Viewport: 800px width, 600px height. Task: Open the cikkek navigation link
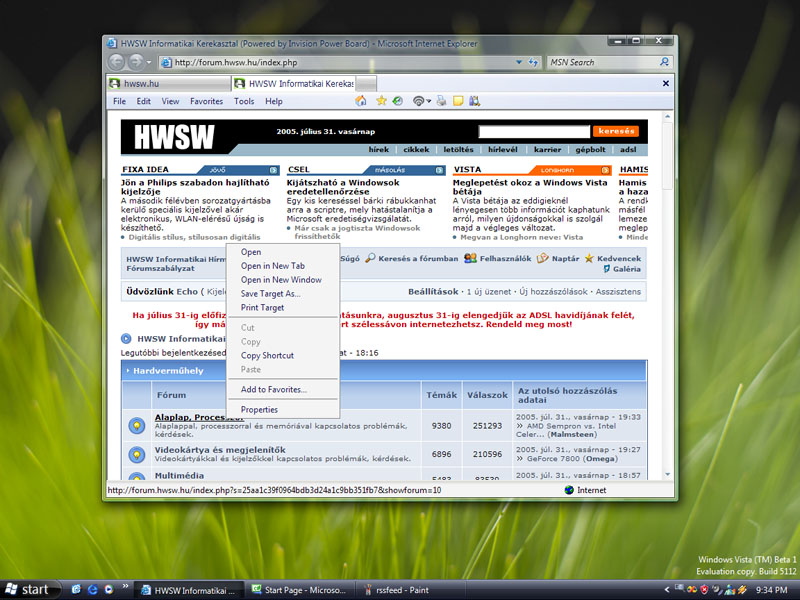coord(416,149)
